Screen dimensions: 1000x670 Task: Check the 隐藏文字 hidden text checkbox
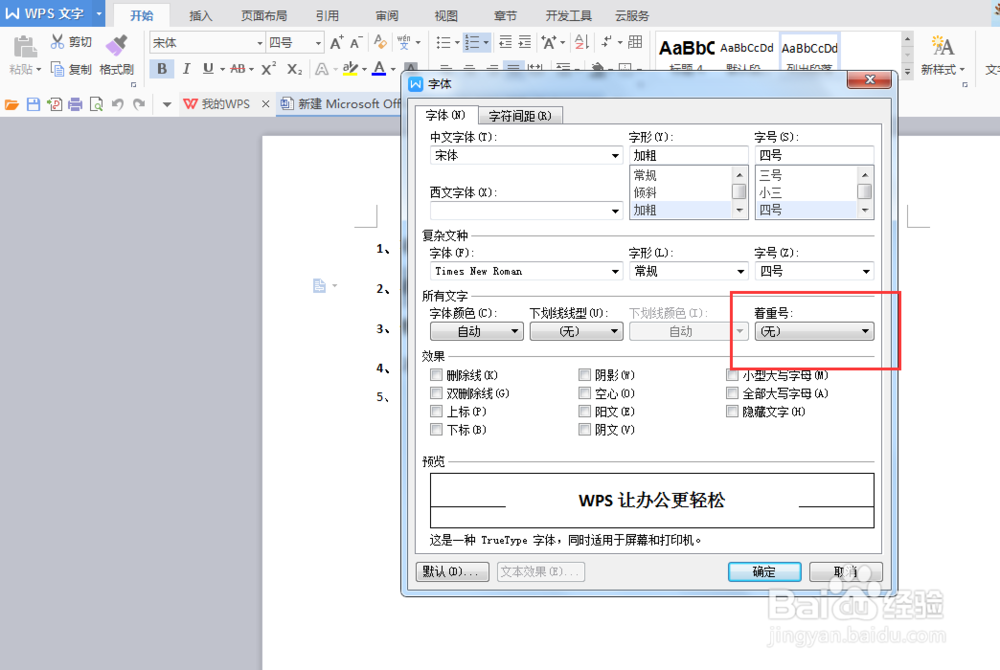coord(732,411)
